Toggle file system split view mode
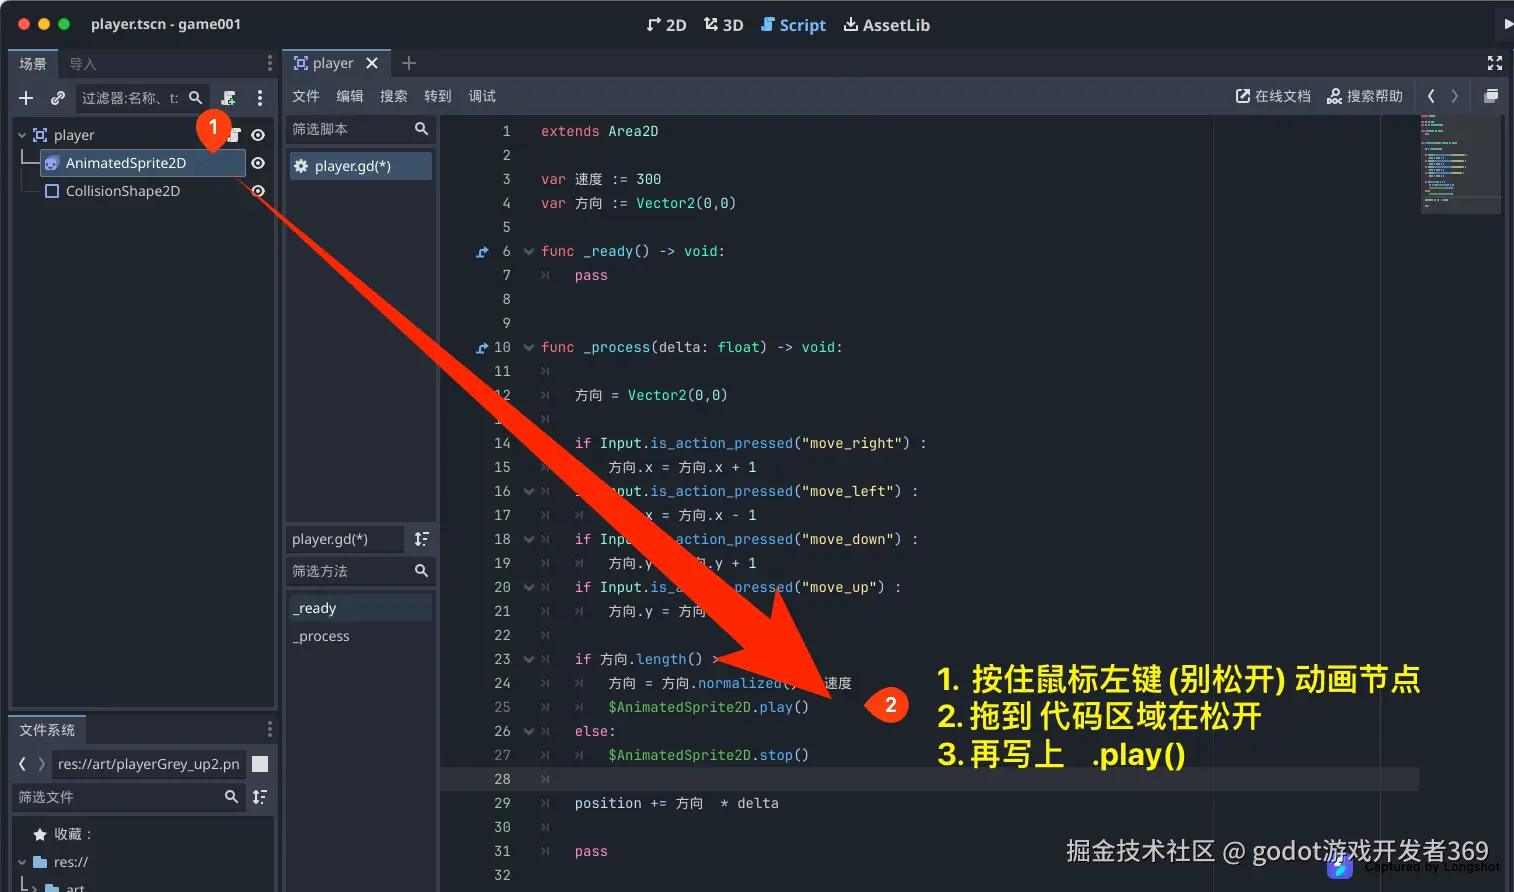This screenshot has height=892, width=1514. pyautogui.click(x=260, y=764)
